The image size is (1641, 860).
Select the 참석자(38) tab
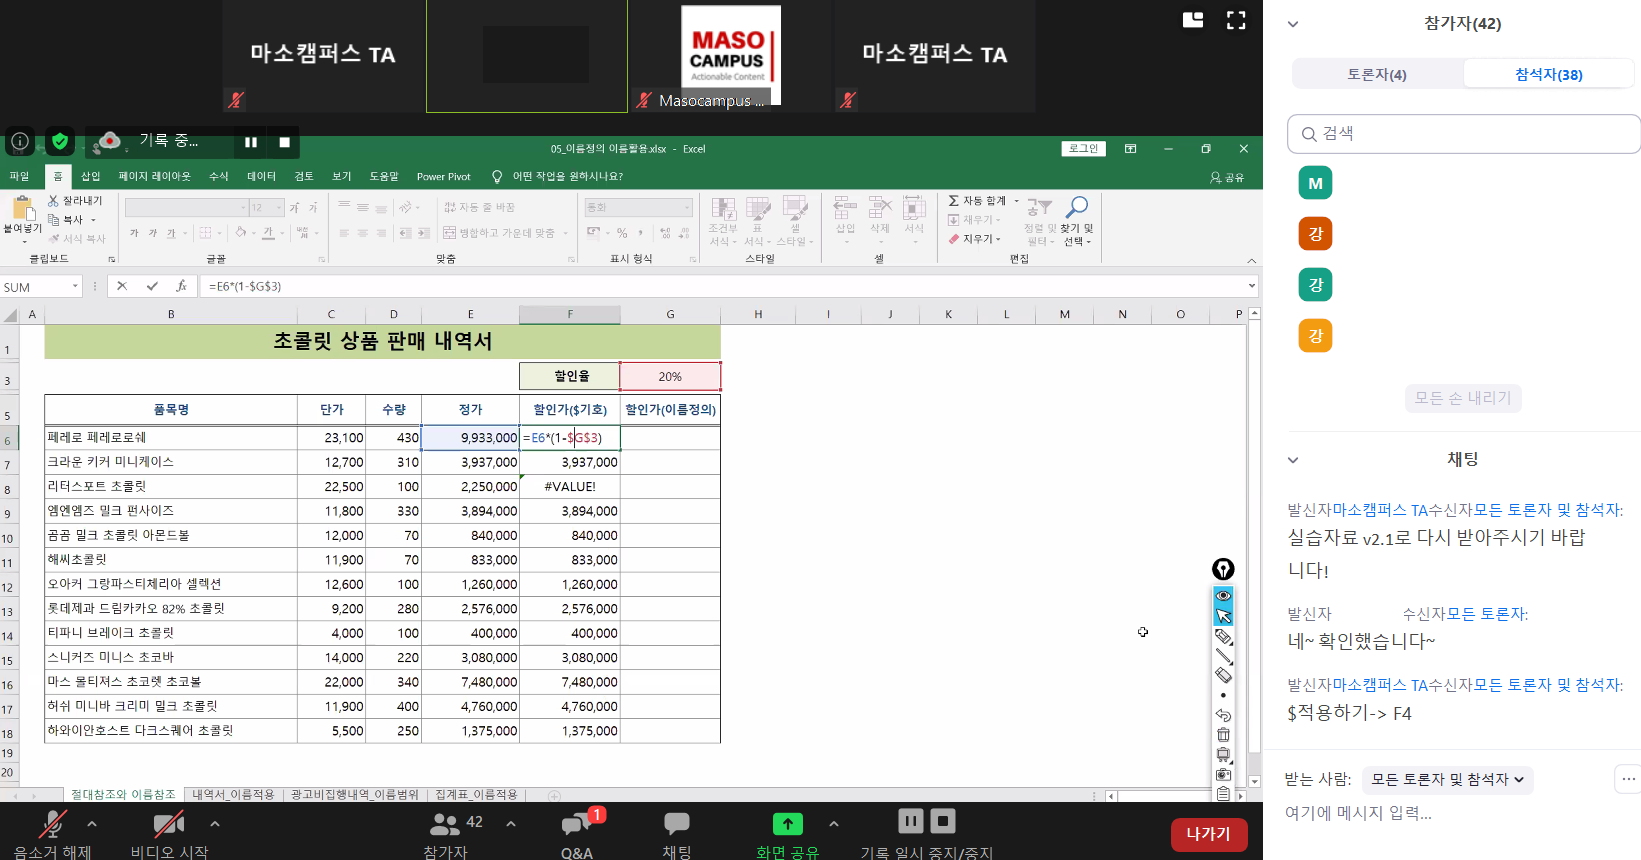[x=1548, y=74]
